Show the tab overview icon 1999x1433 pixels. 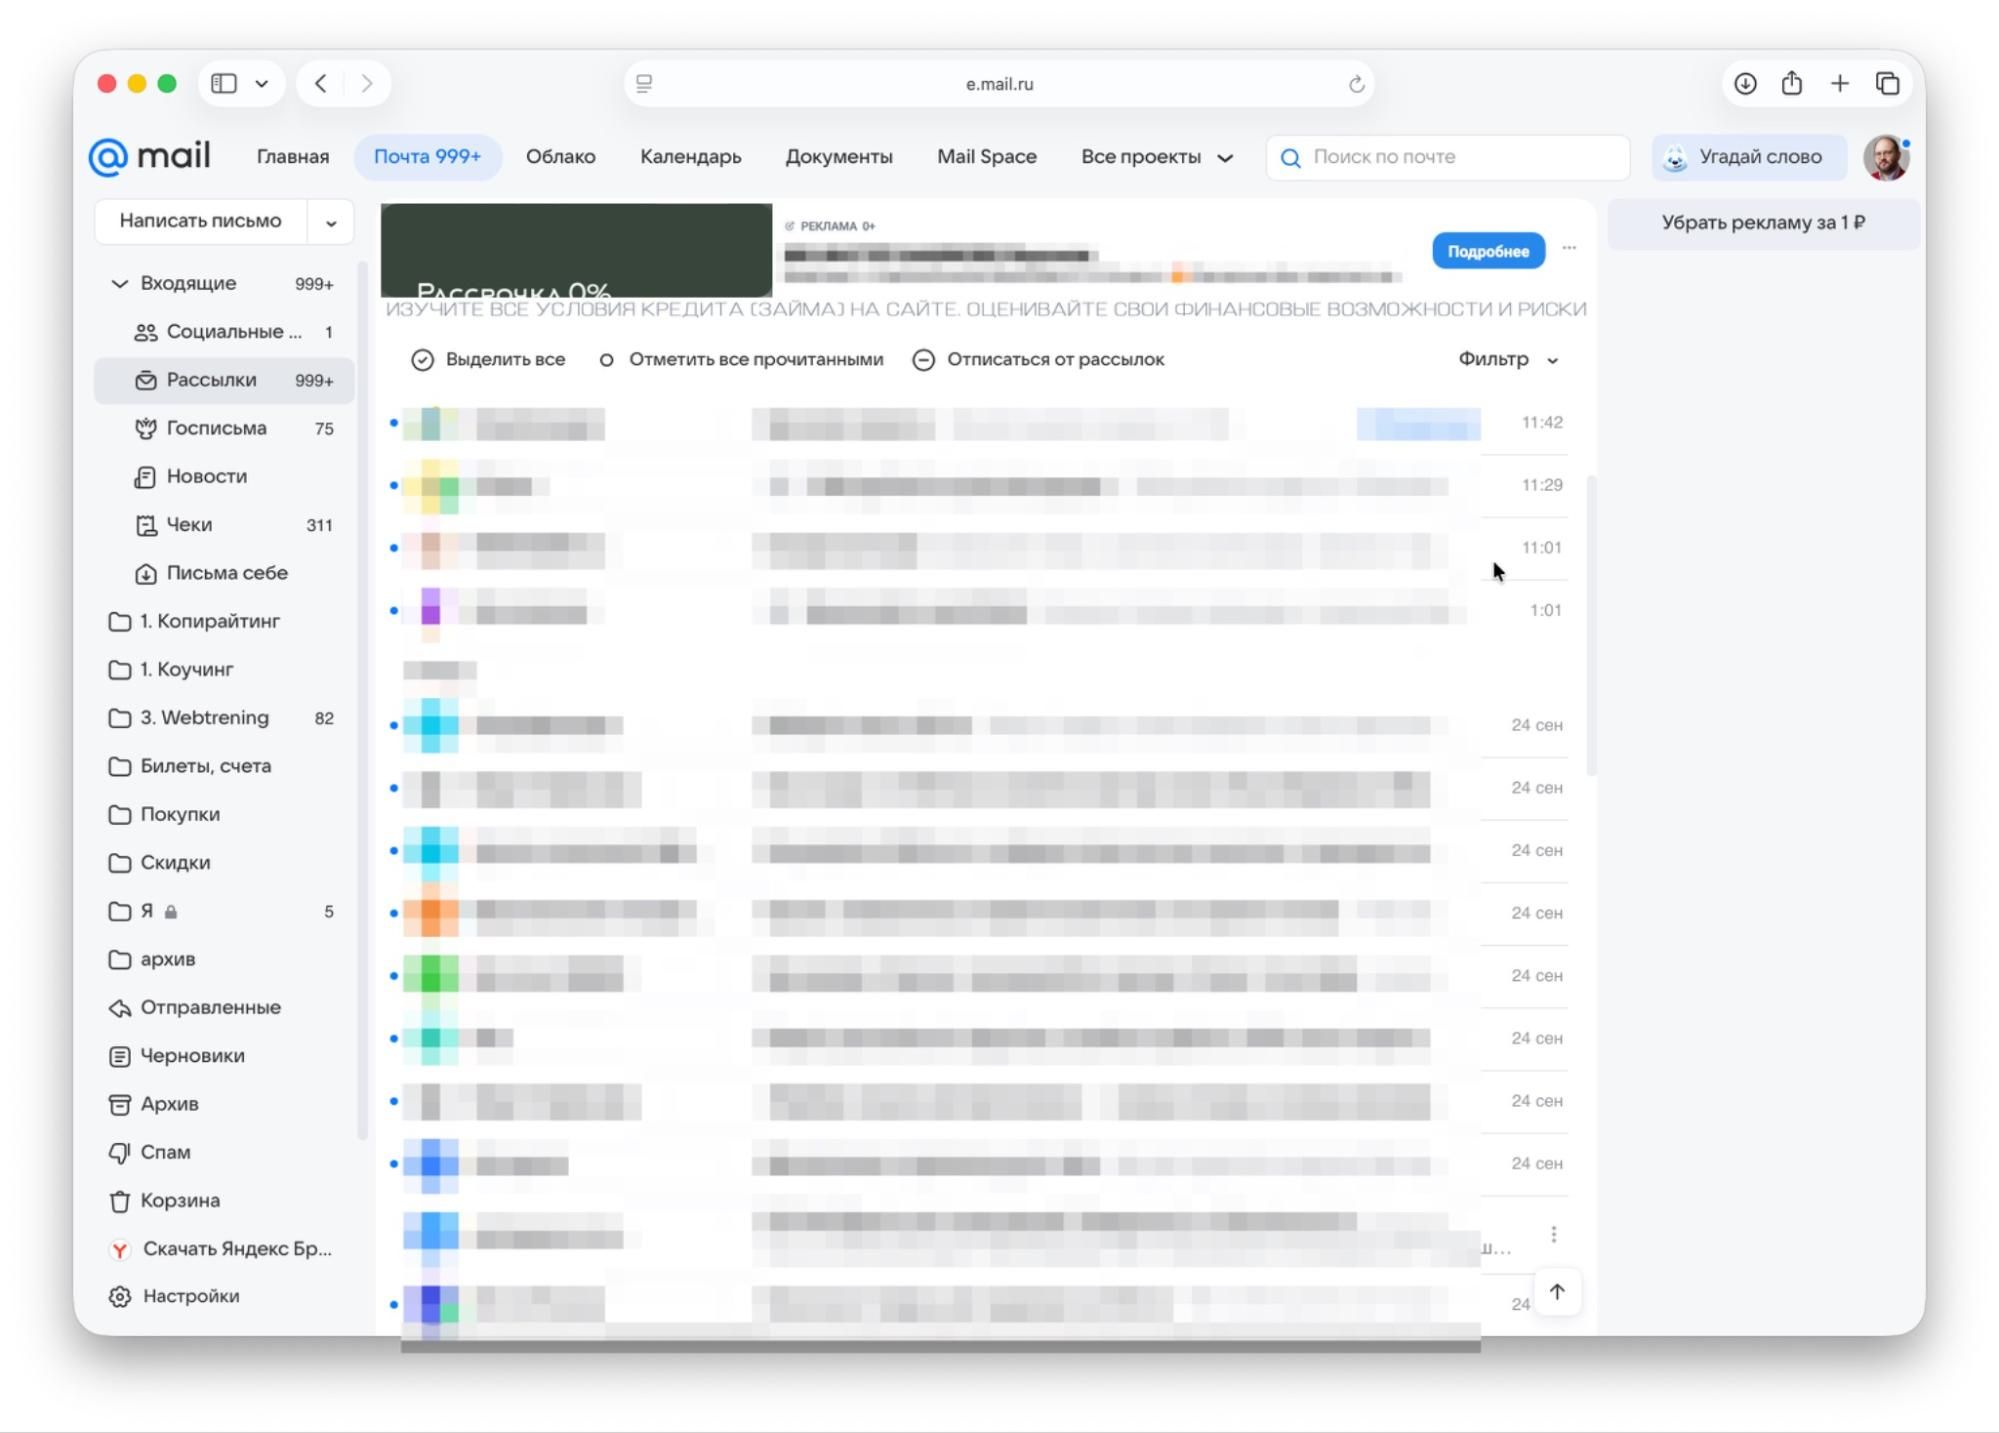(x=1887, y=84)
